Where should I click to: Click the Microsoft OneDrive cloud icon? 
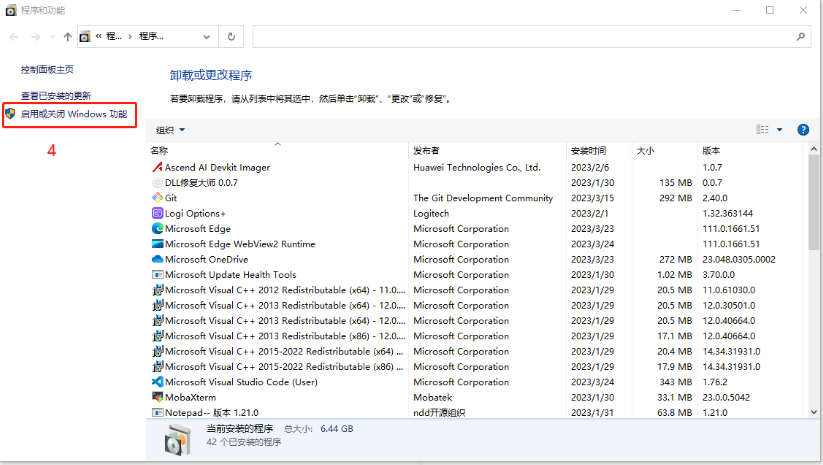157,259
